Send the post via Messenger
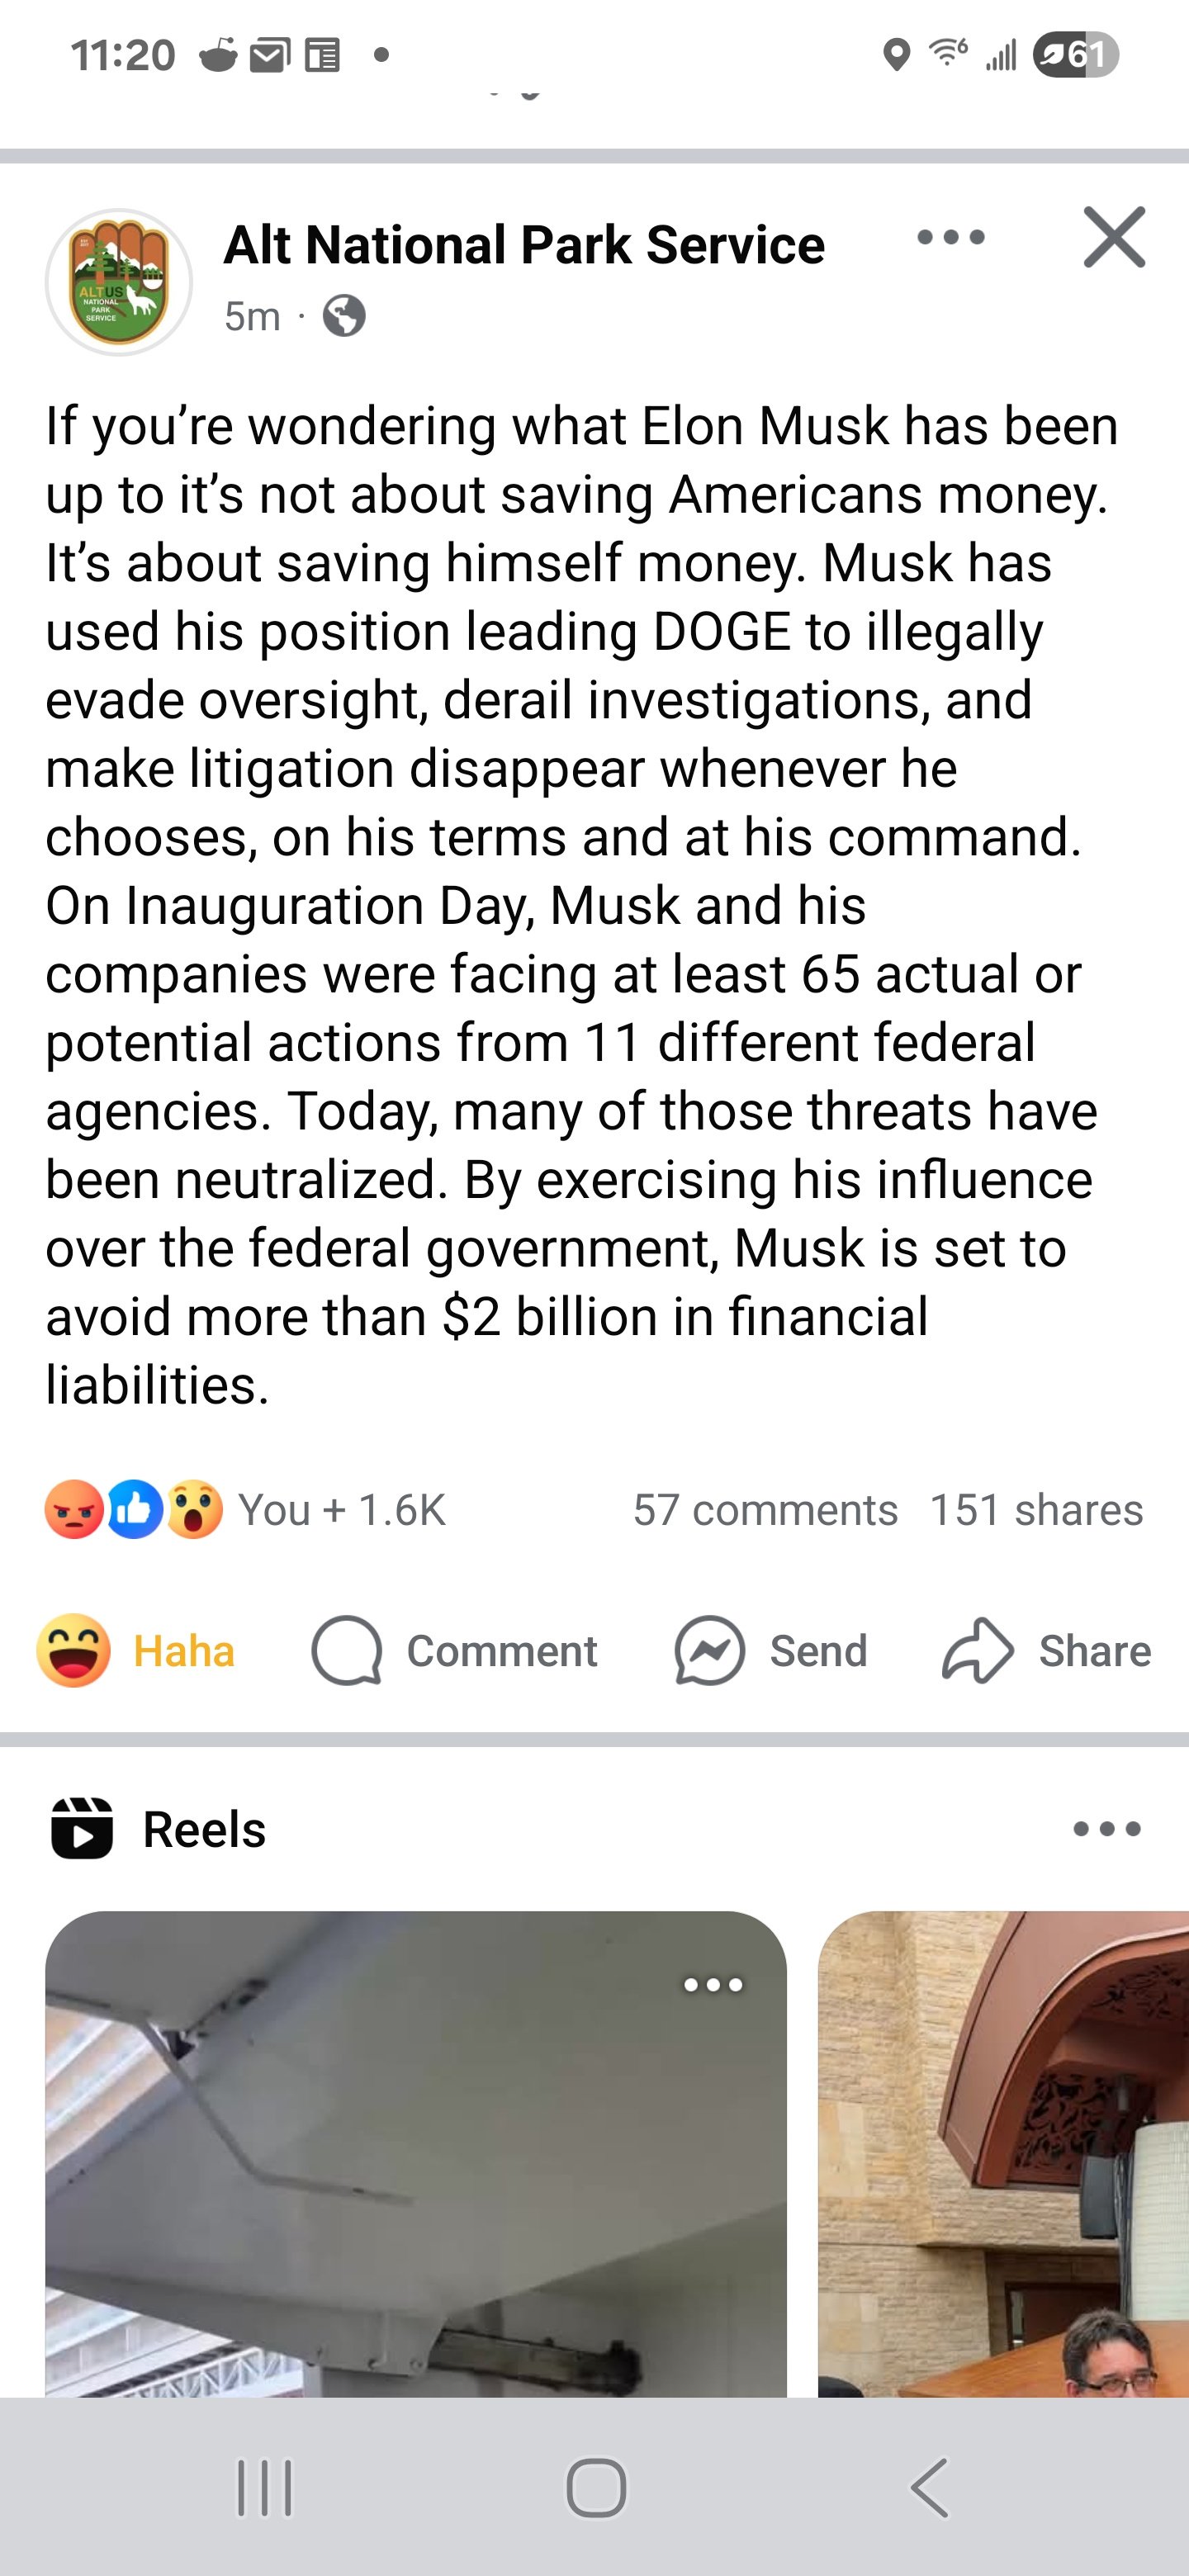The width and height of the screenshot is (1189, 2576). coord(771,1651)
